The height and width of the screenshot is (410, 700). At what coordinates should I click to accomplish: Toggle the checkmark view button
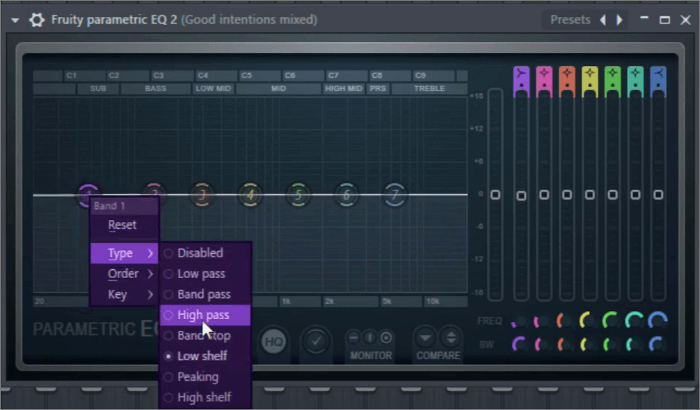(x=316, y=342)
